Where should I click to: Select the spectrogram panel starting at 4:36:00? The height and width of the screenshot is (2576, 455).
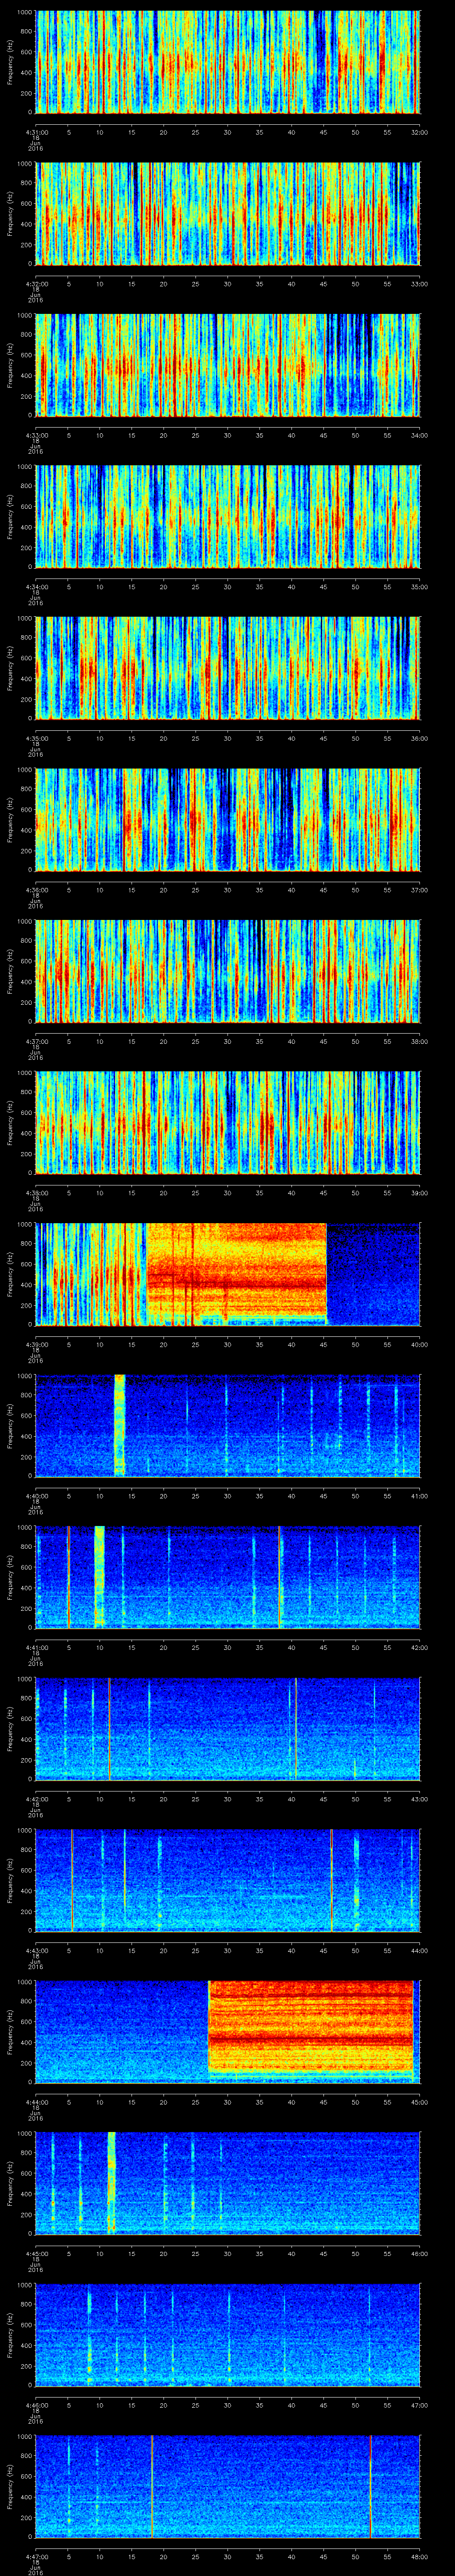pos(228,819)
